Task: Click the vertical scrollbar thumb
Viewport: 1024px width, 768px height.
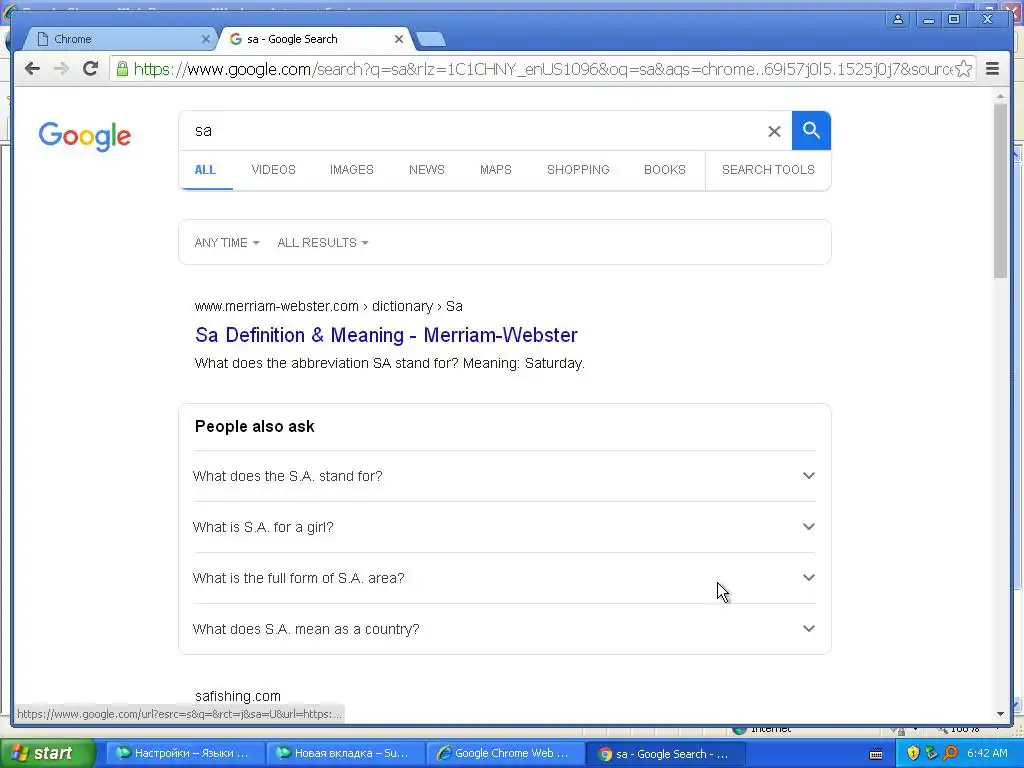Action: [x=1000, y=191]
